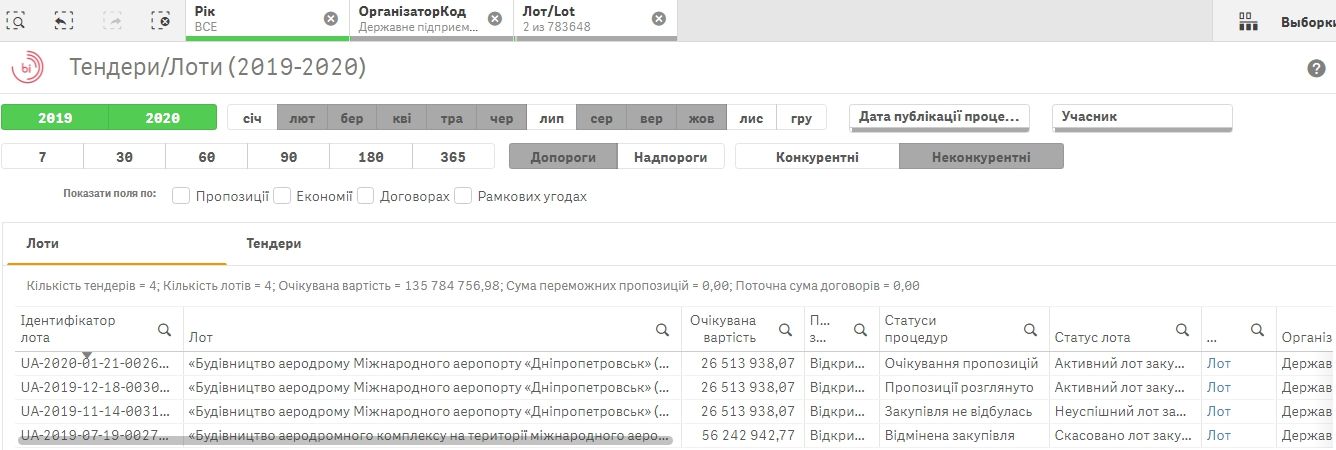Enable Економії fields checkbox
1336x450 pixels.
282,196
